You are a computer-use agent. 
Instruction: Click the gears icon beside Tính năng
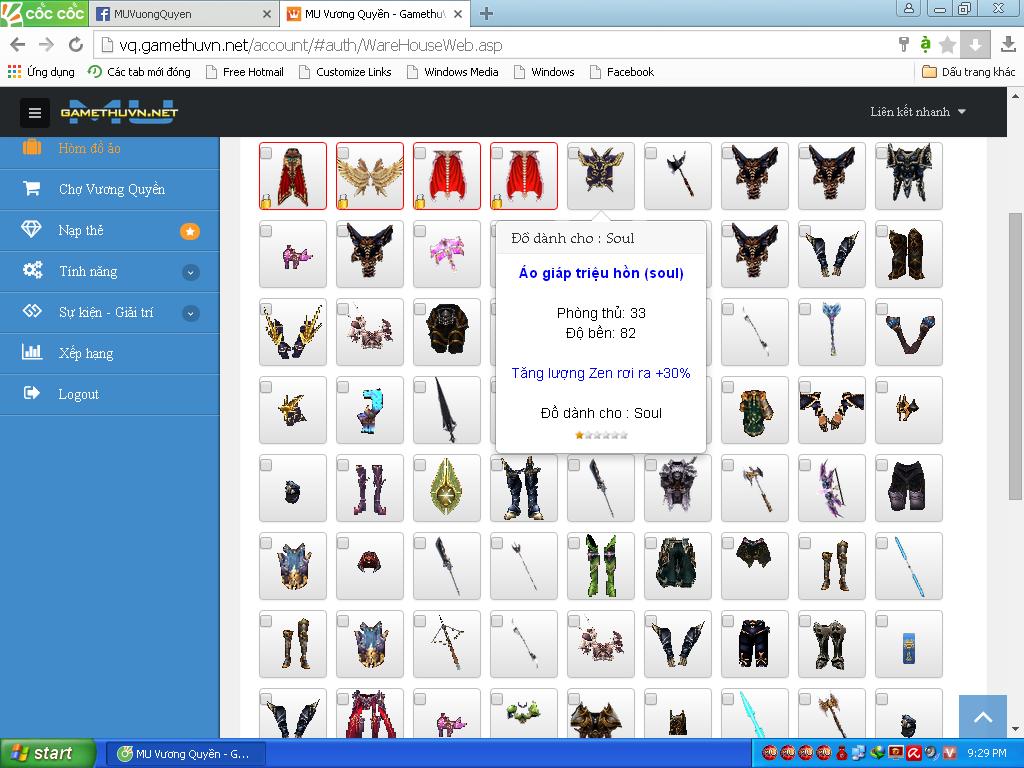click(x=32, y=271)
